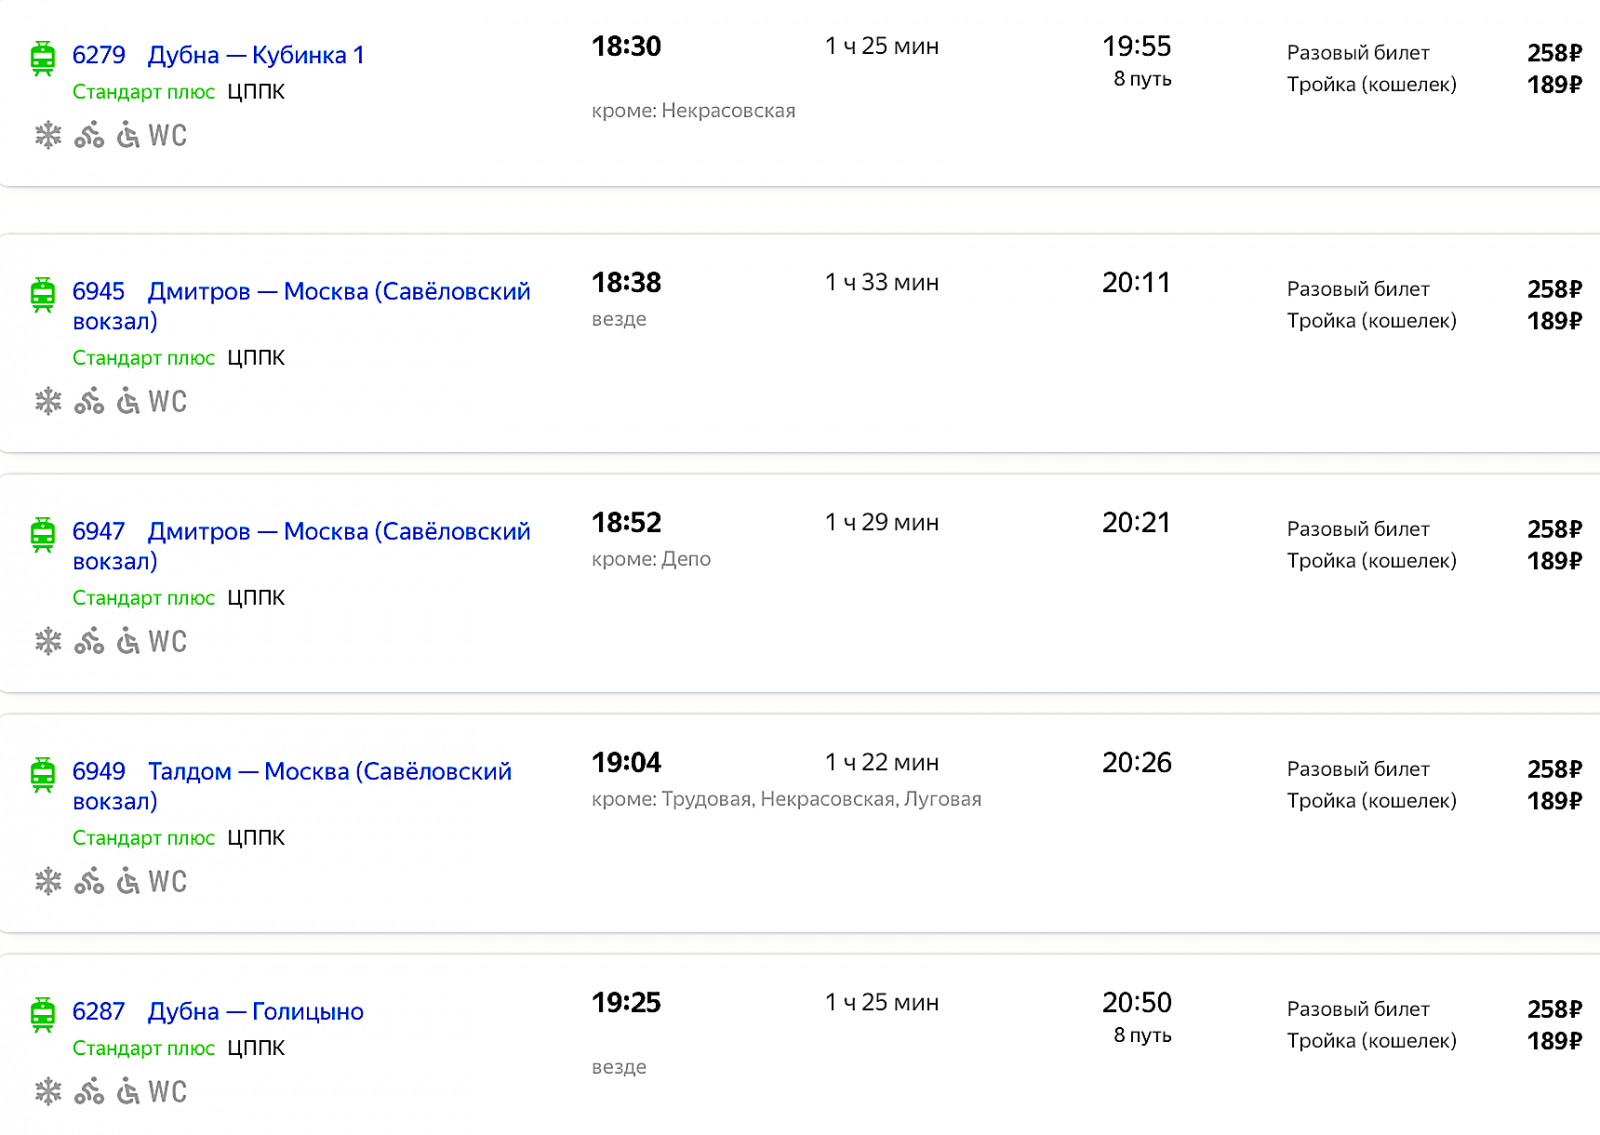Open train 6945 Дмитров — Москва link
1600x1135 pixels.
pyautogui.click(x=301, y=306)
